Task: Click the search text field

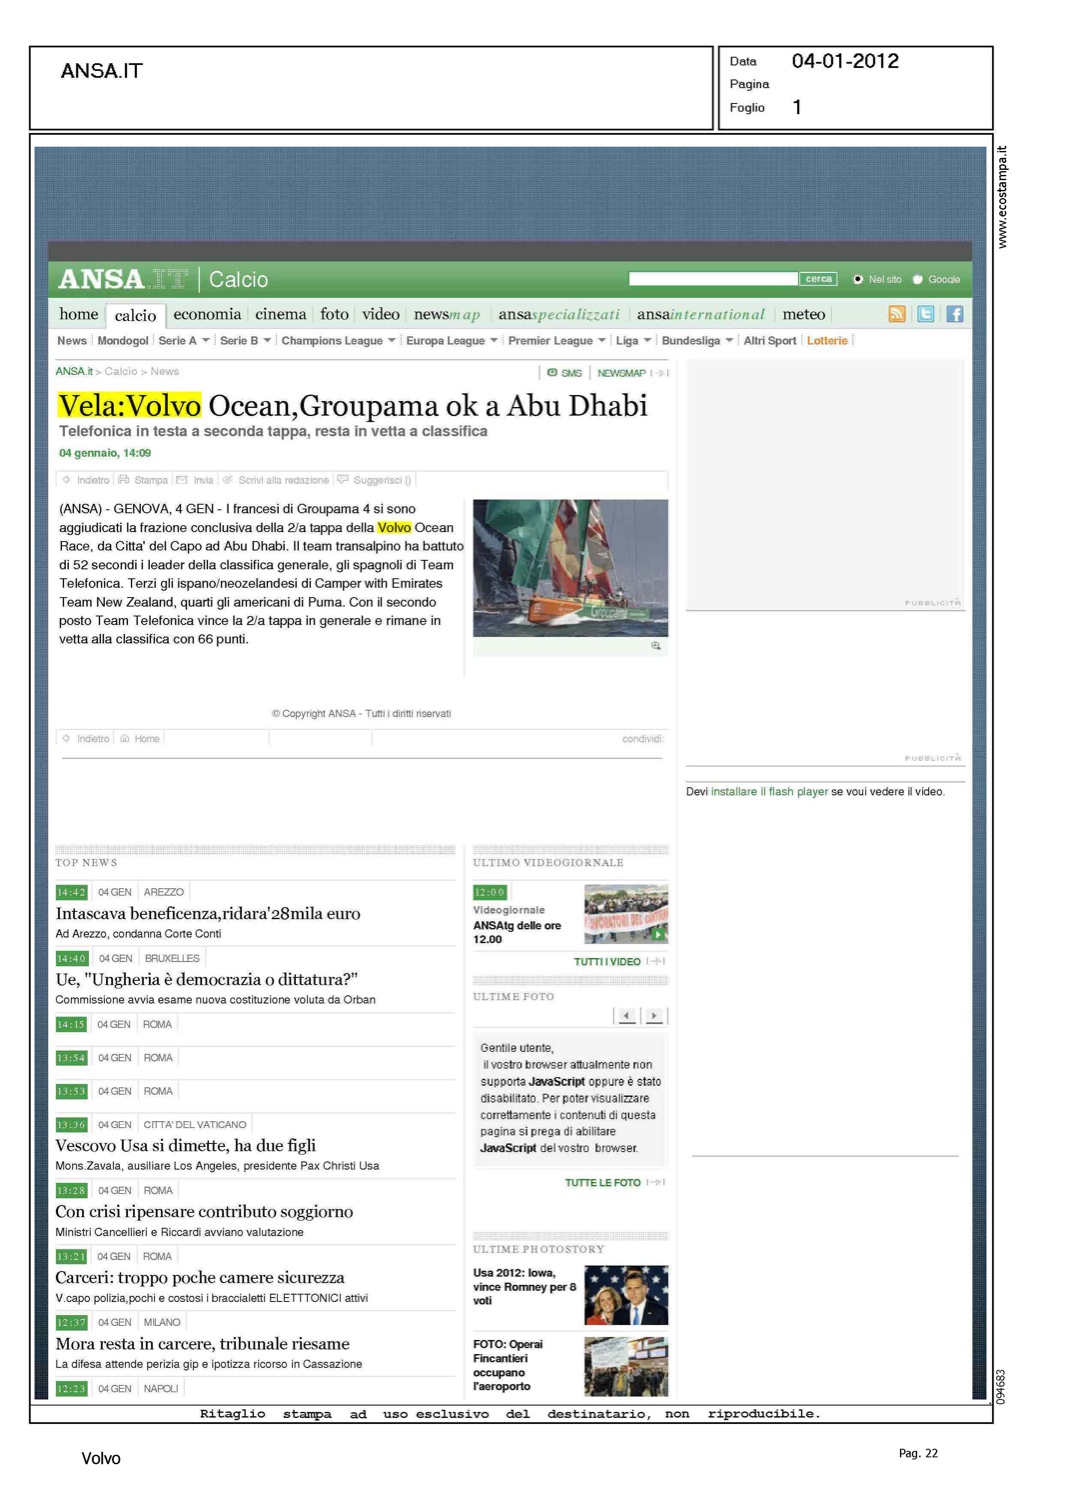Action: (x=712, y=279)
